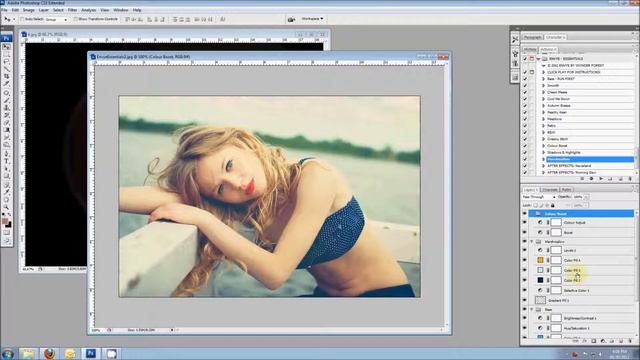Image resolution: width=640 pixels, height=360 pixels.
Task: Click the Photoshop icon in the taskbar
Action: 91,353
